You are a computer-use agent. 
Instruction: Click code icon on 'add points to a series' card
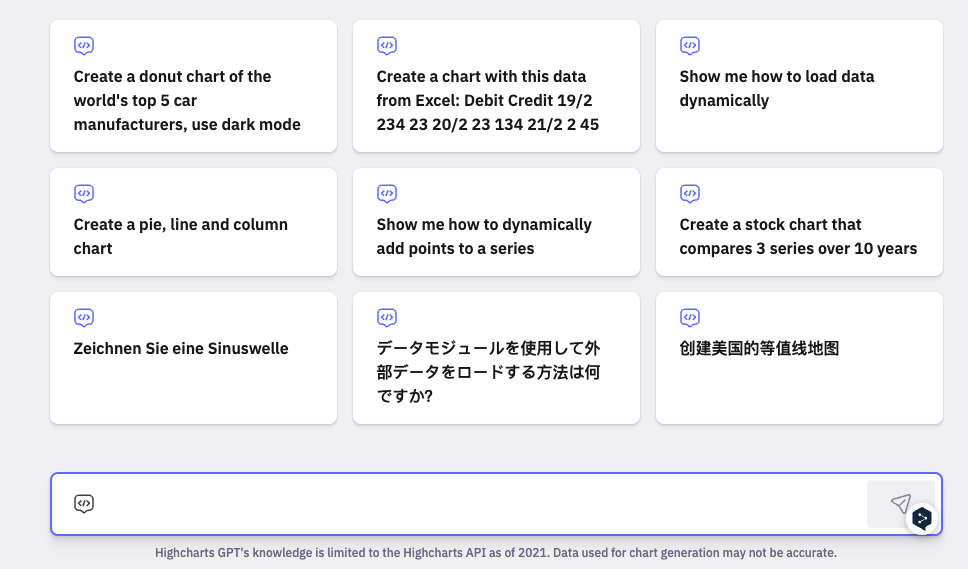click(387, 193)
